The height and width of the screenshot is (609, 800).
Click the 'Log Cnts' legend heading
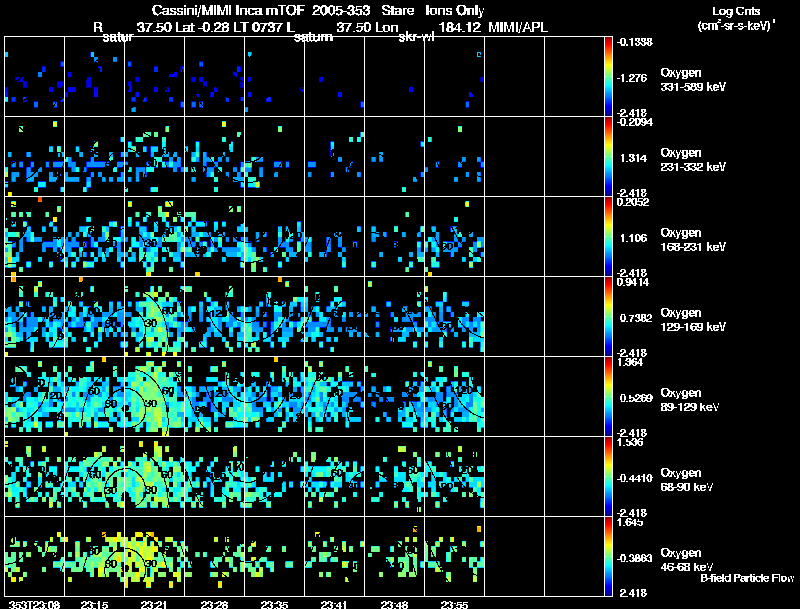pyautogui.click(x=736, y=12)
